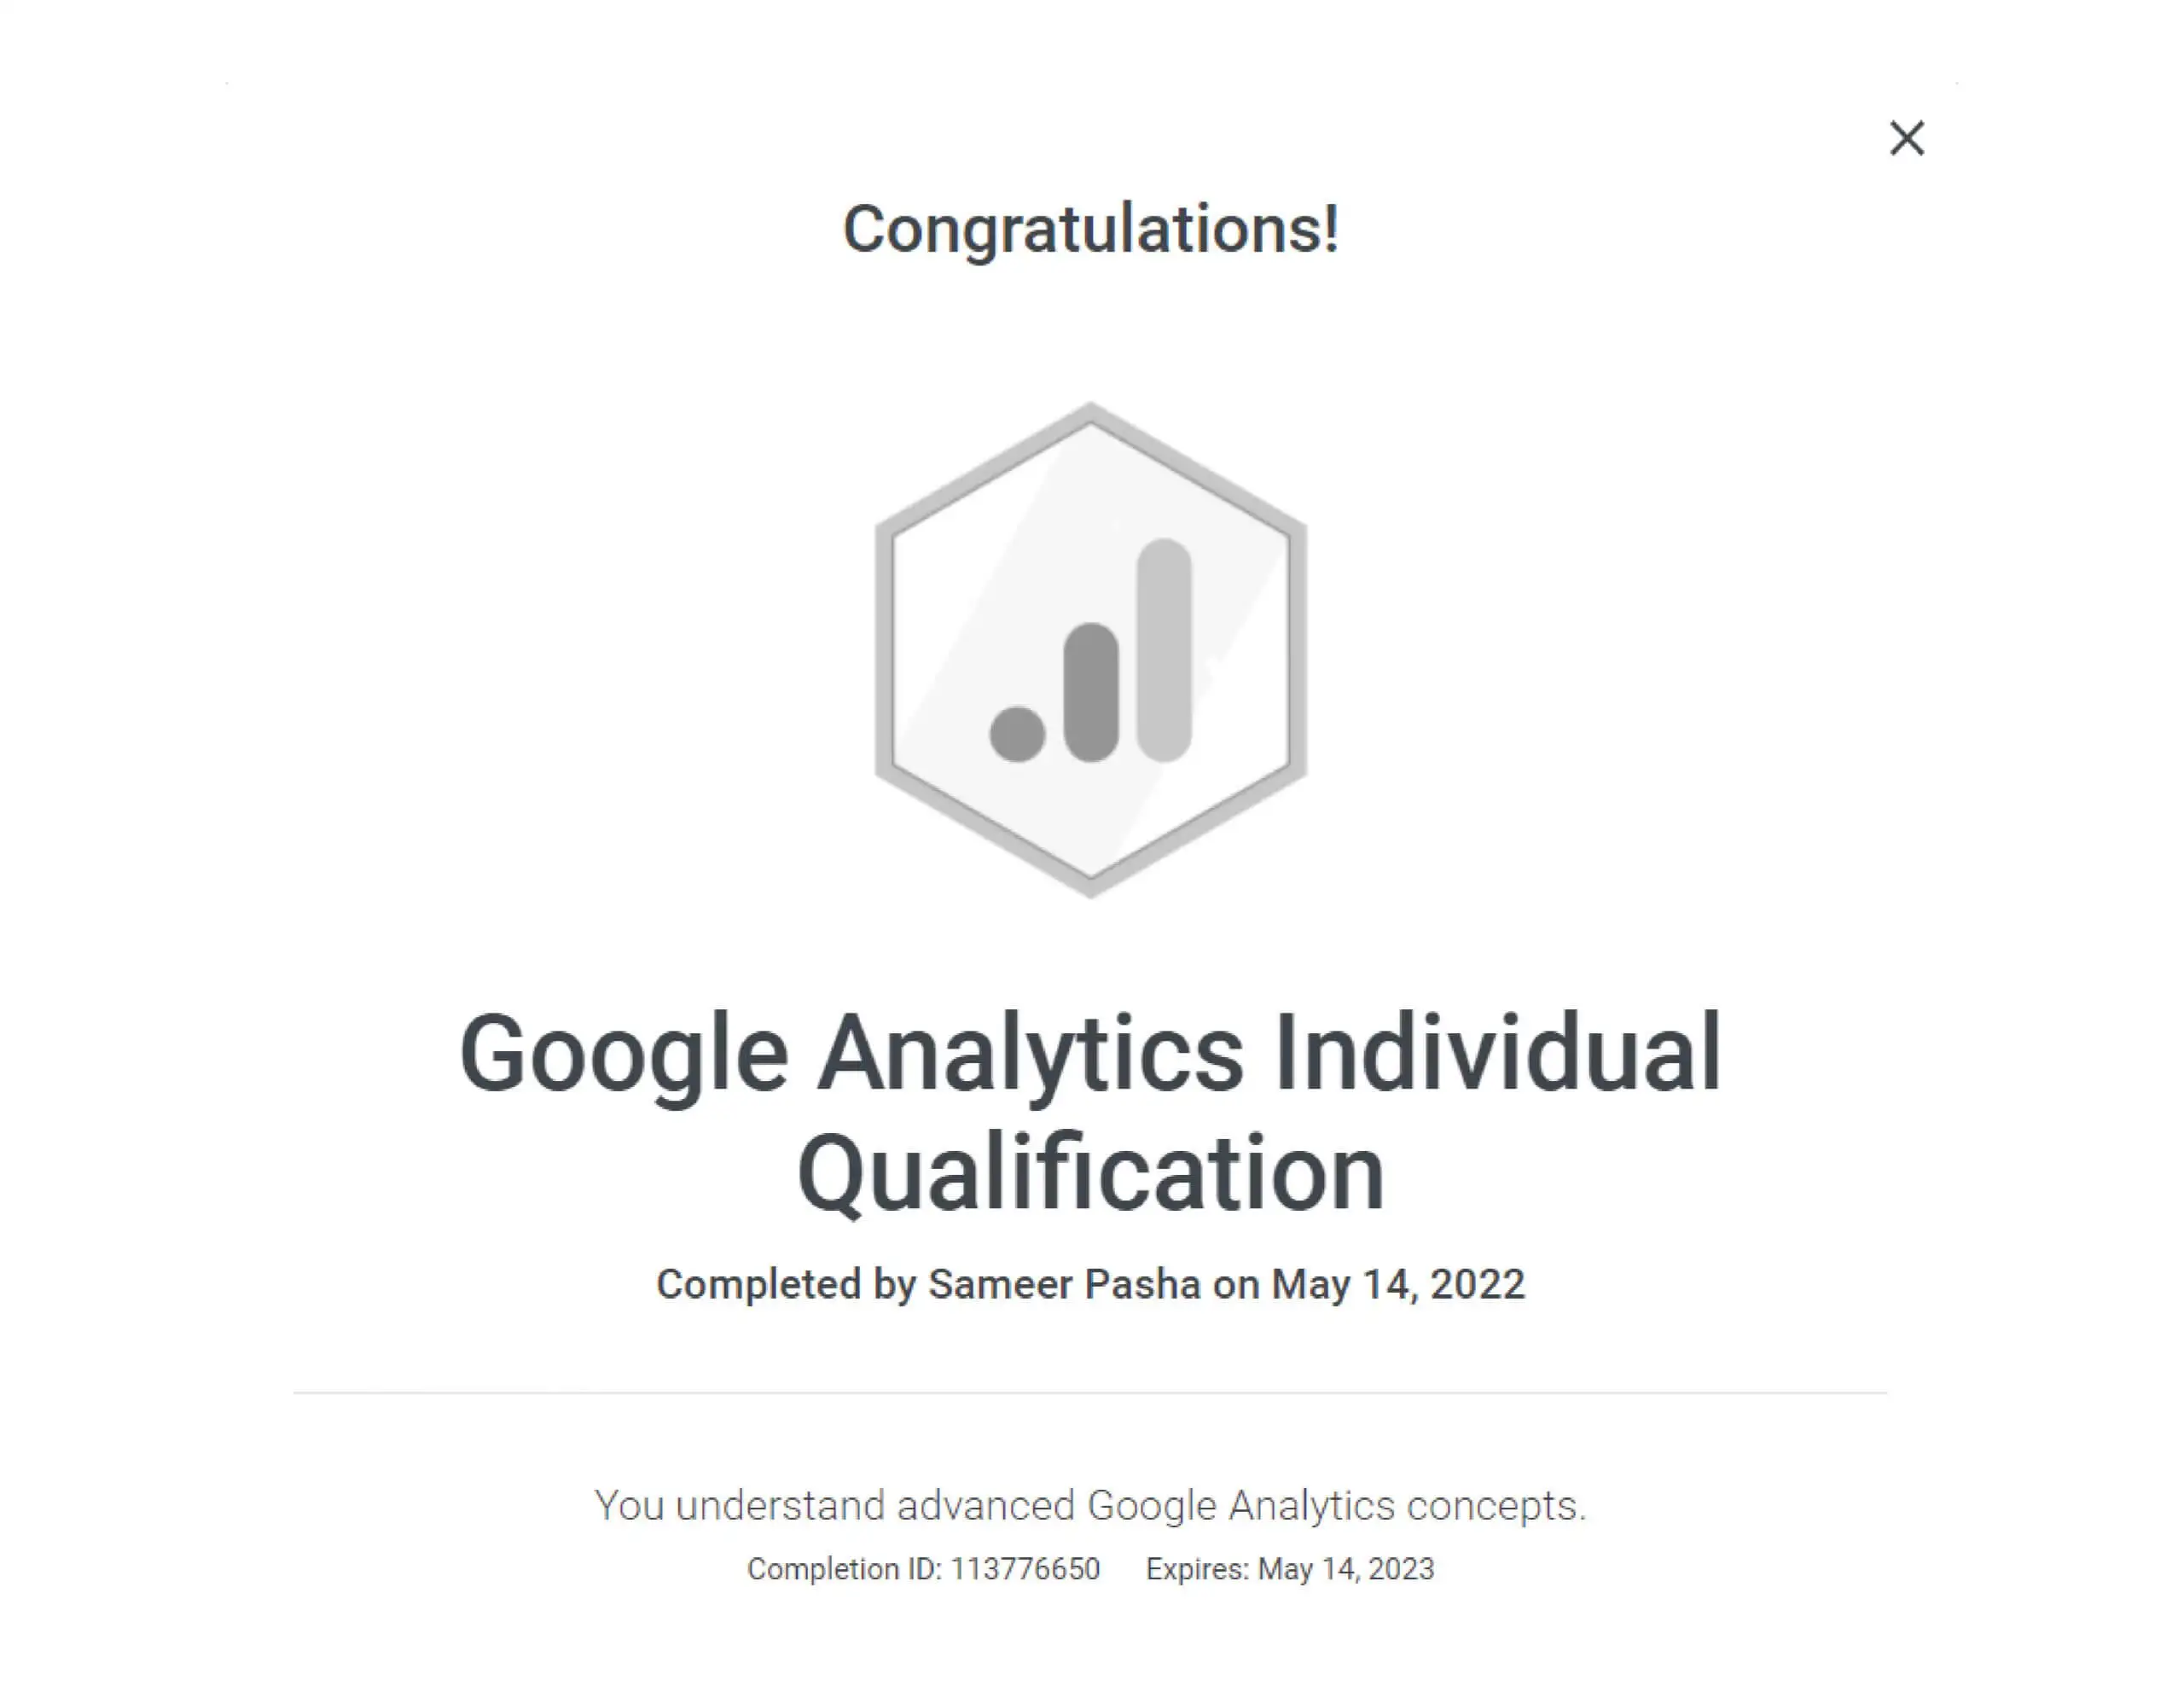
Task: Click the "Expires:" label
Action: click(1197, 1569)
